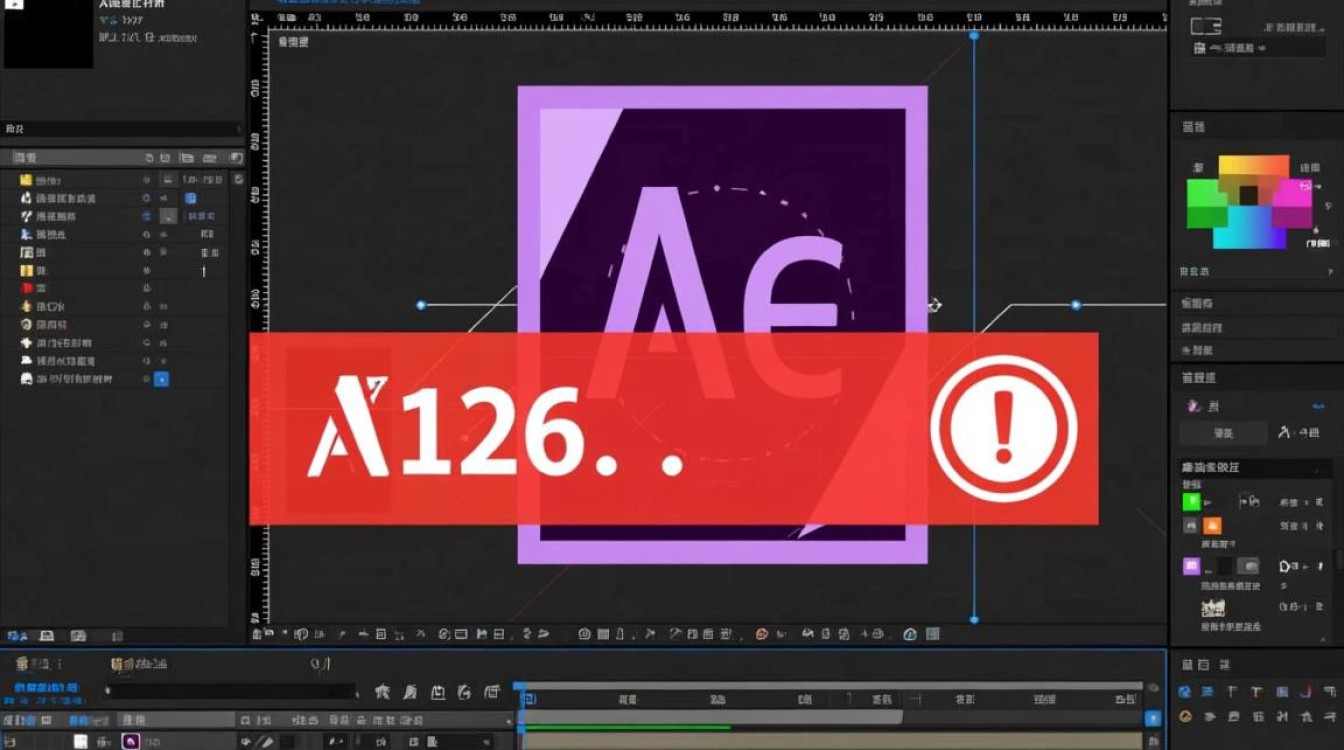Select the first timeline composition tab
The height and width of the screenshot is (750, 1344).
pos(33,664)
